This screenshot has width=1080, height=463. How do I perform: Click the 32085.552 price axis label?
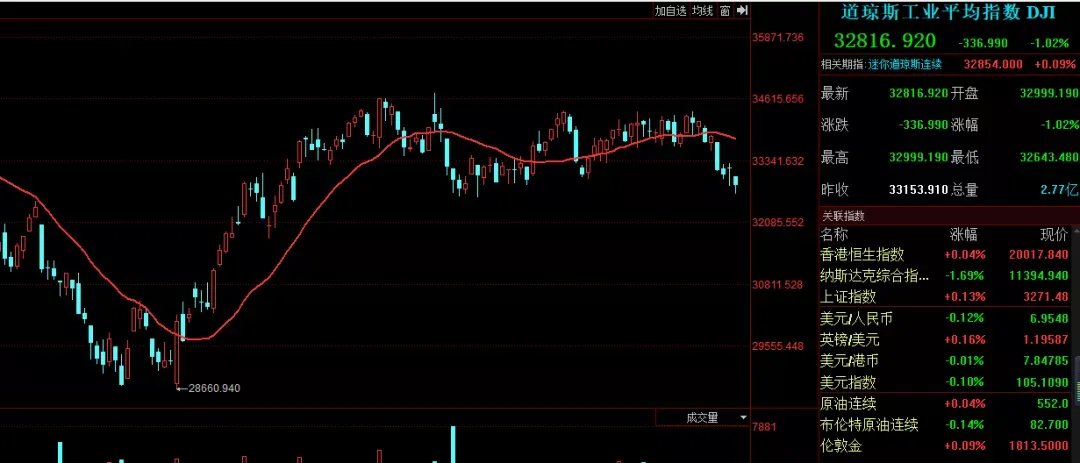[778, 223]
